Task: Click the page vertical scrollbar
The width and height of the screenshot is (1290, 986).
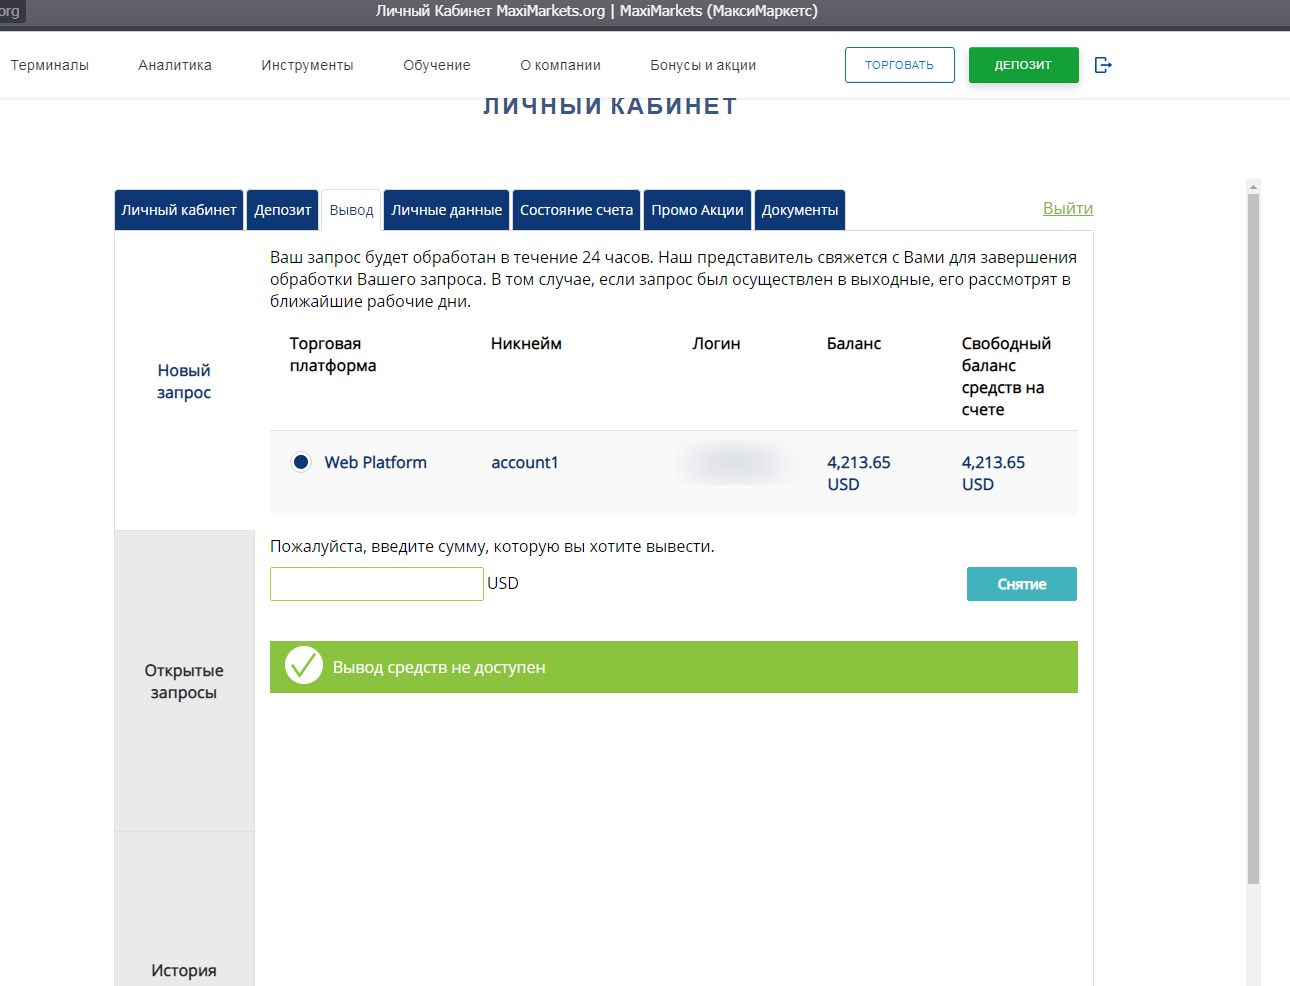Action: pyautogui.click(x=1253, y=540)
